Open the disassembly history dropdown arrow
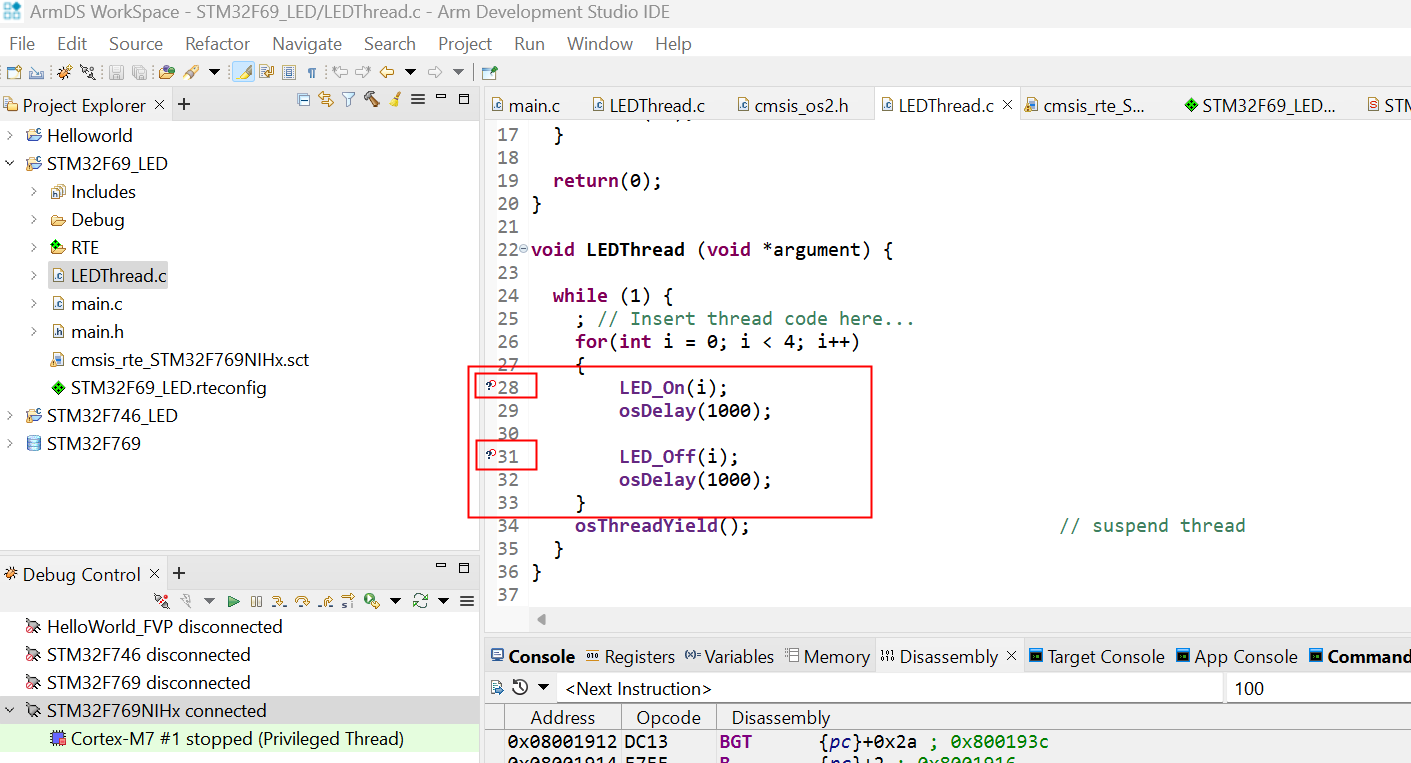Image resolution: width=1411 pixels, height=763 pixels. [543, 688]
